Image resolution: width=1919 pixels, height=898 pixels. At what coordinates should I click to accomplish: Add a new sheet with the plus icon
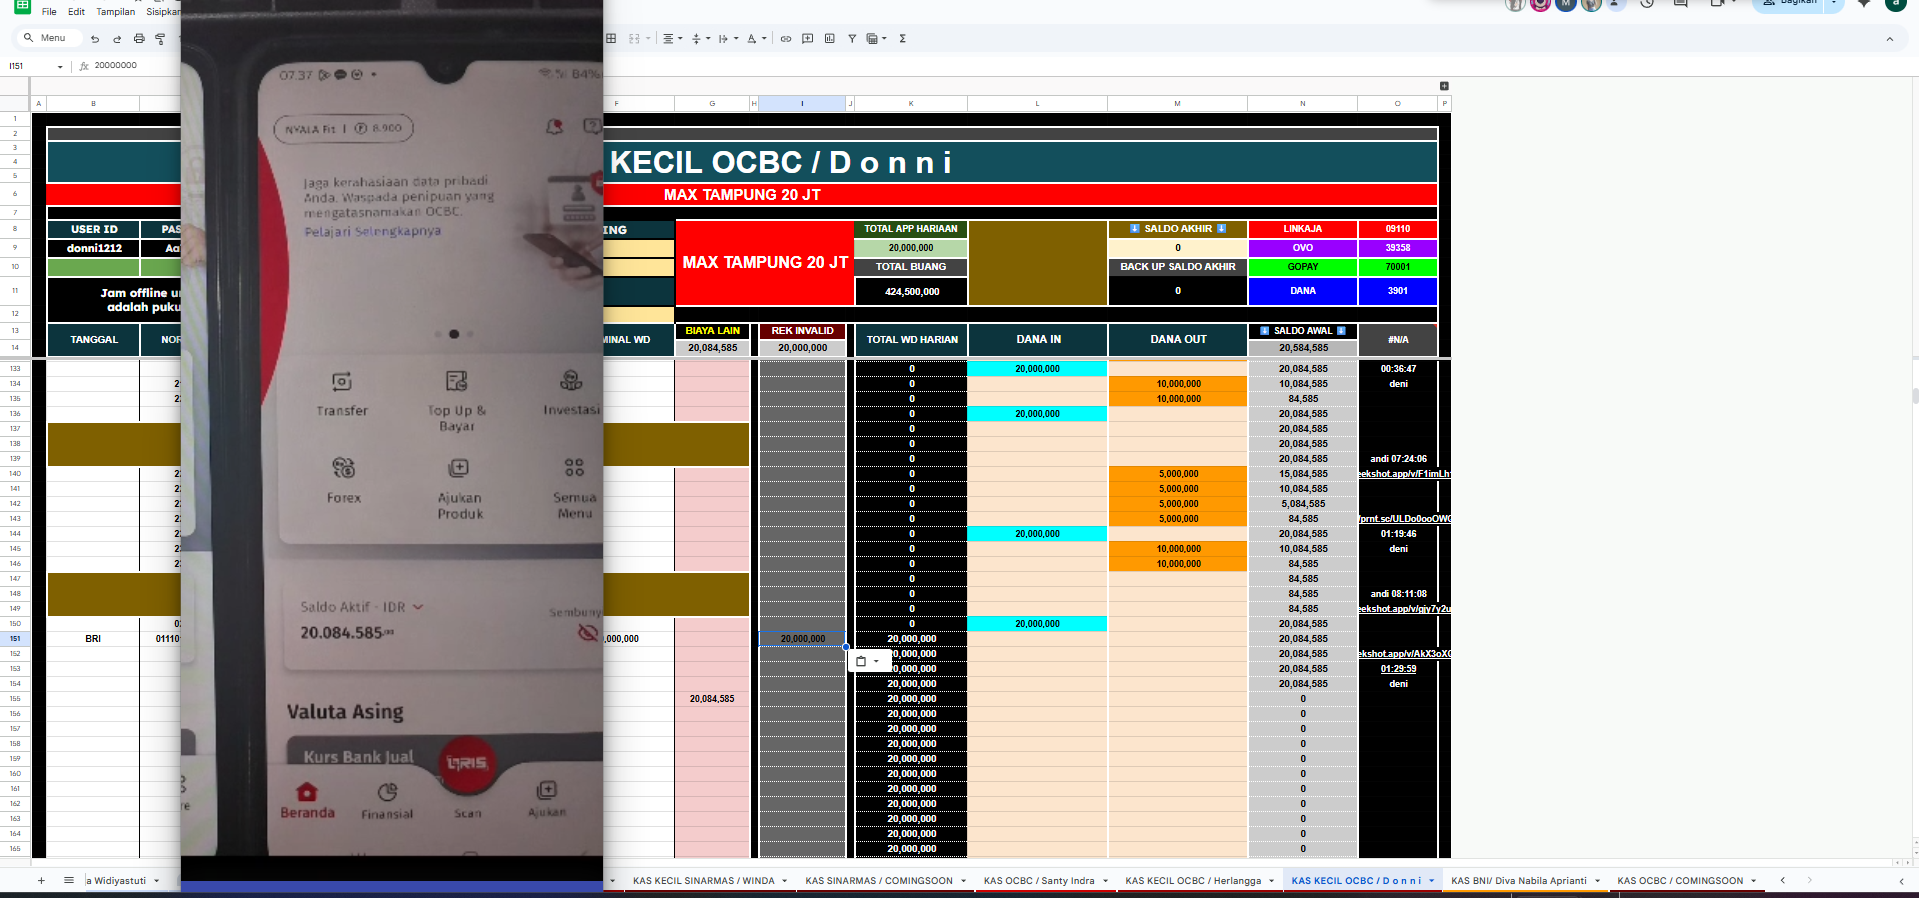tap(41, 881)
